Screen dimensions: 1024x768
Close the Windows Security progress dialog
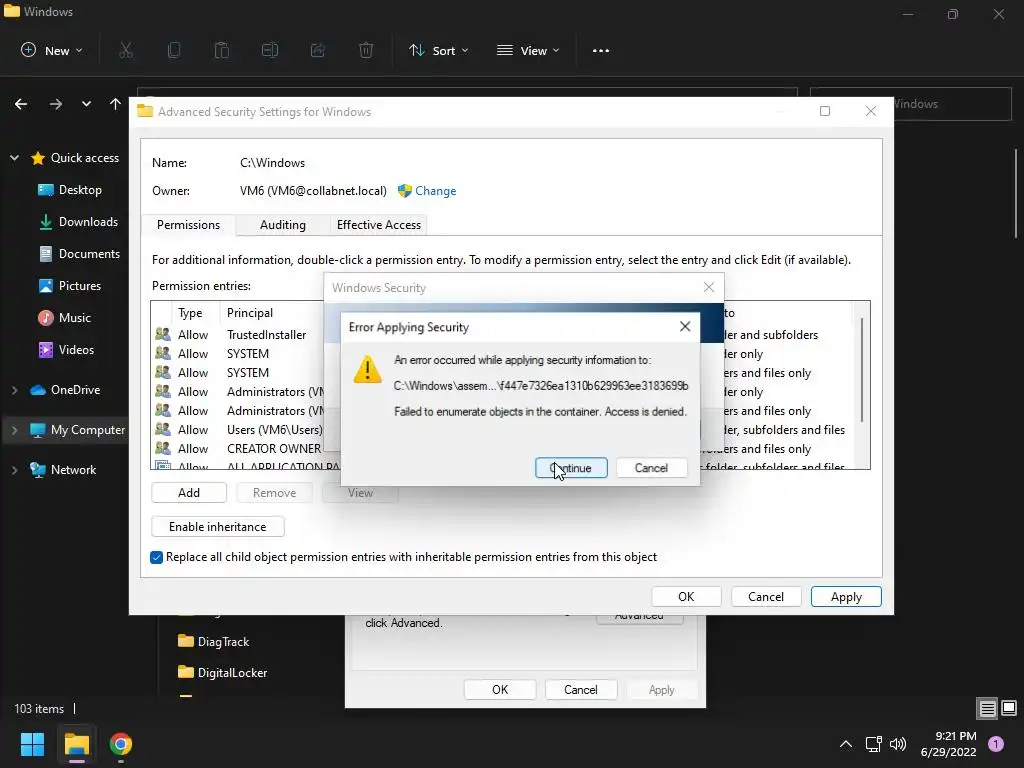(x=709, y=287)
